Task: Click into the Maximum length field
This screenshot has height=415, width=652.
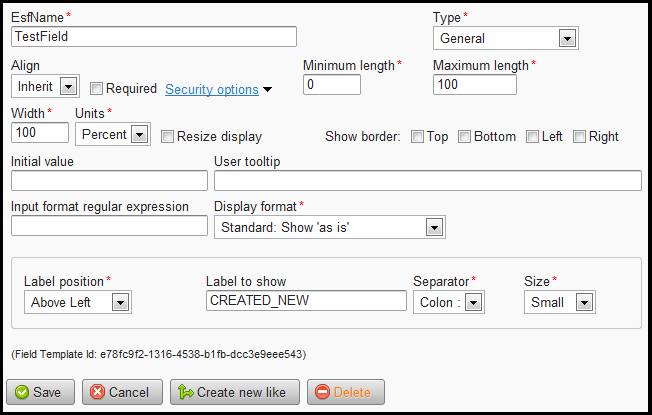Action: pos(475,85)
